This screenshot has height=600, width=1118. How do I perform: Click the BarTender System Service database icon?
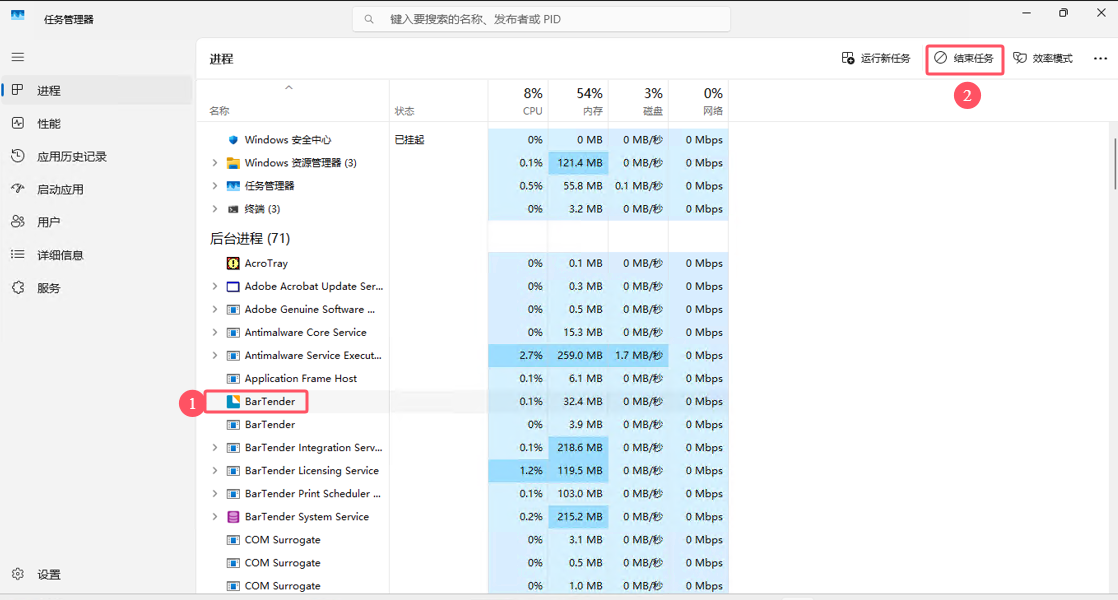(x=233, y=517)
